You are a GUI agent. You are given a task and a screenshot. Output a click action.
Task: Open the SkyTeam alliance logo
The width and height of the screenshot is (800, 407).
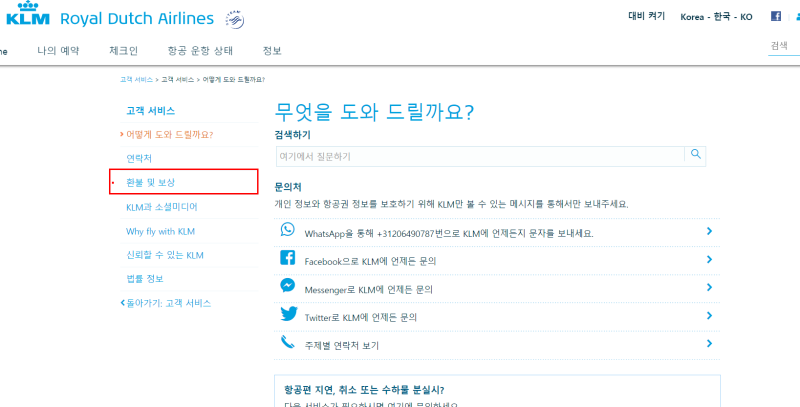[235, 19]
